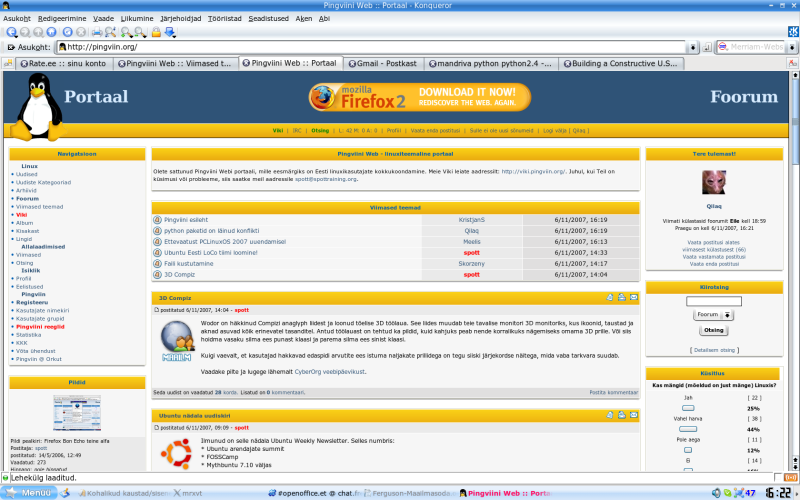This screenshot has height=500, width=800.
Task: Open the Menüü start button
Action: (x=29, y=493)
